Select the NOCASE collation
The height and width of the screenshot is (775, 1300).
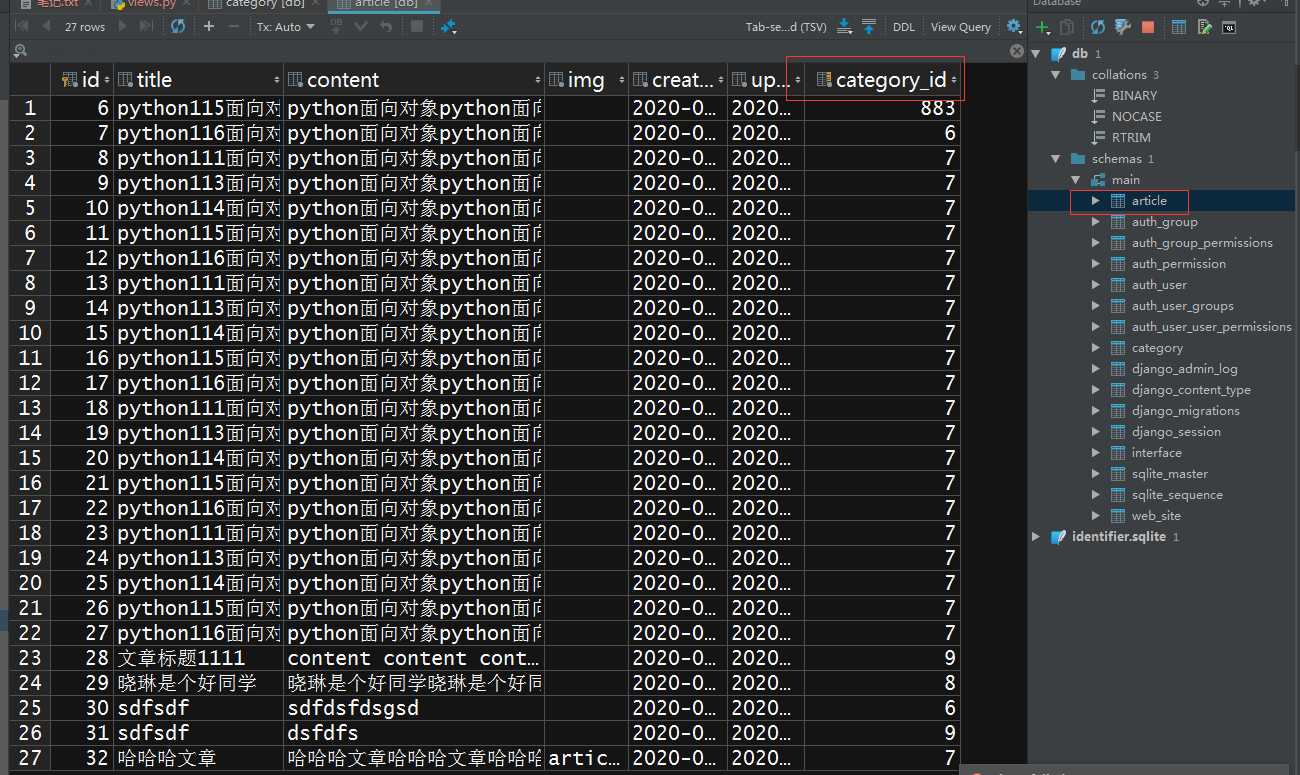1136,117
